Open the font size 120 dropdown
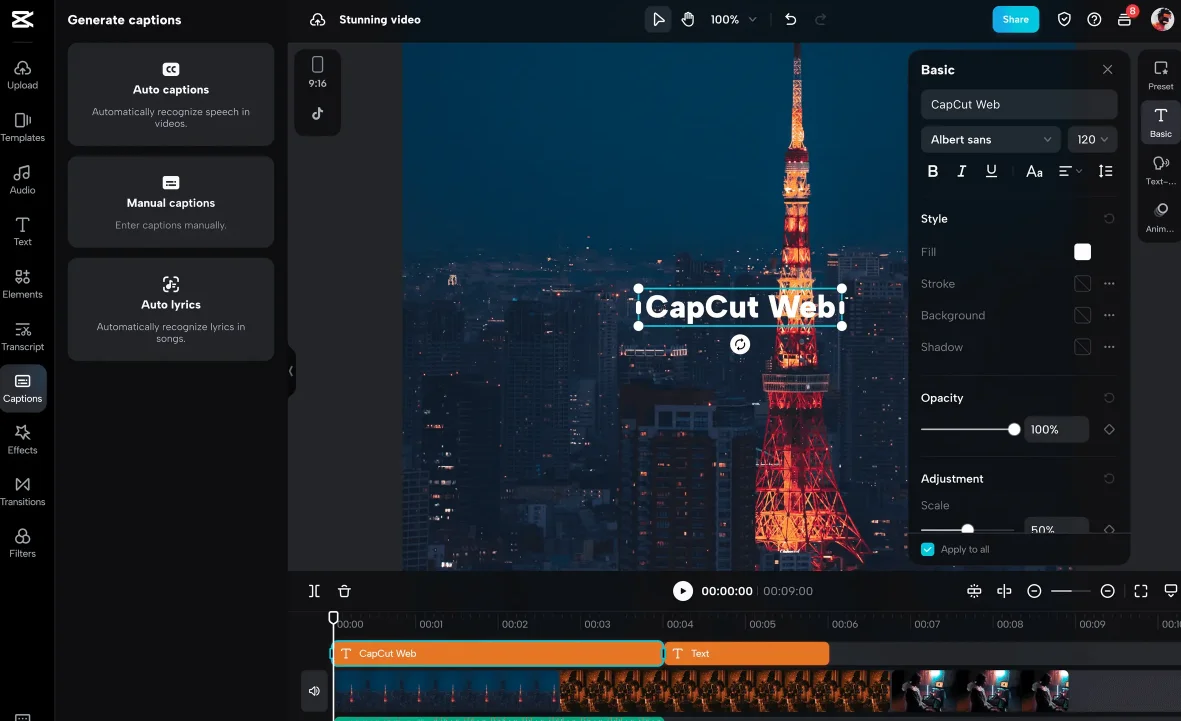Screen dimensions: 1181x721 point(1092,139)
